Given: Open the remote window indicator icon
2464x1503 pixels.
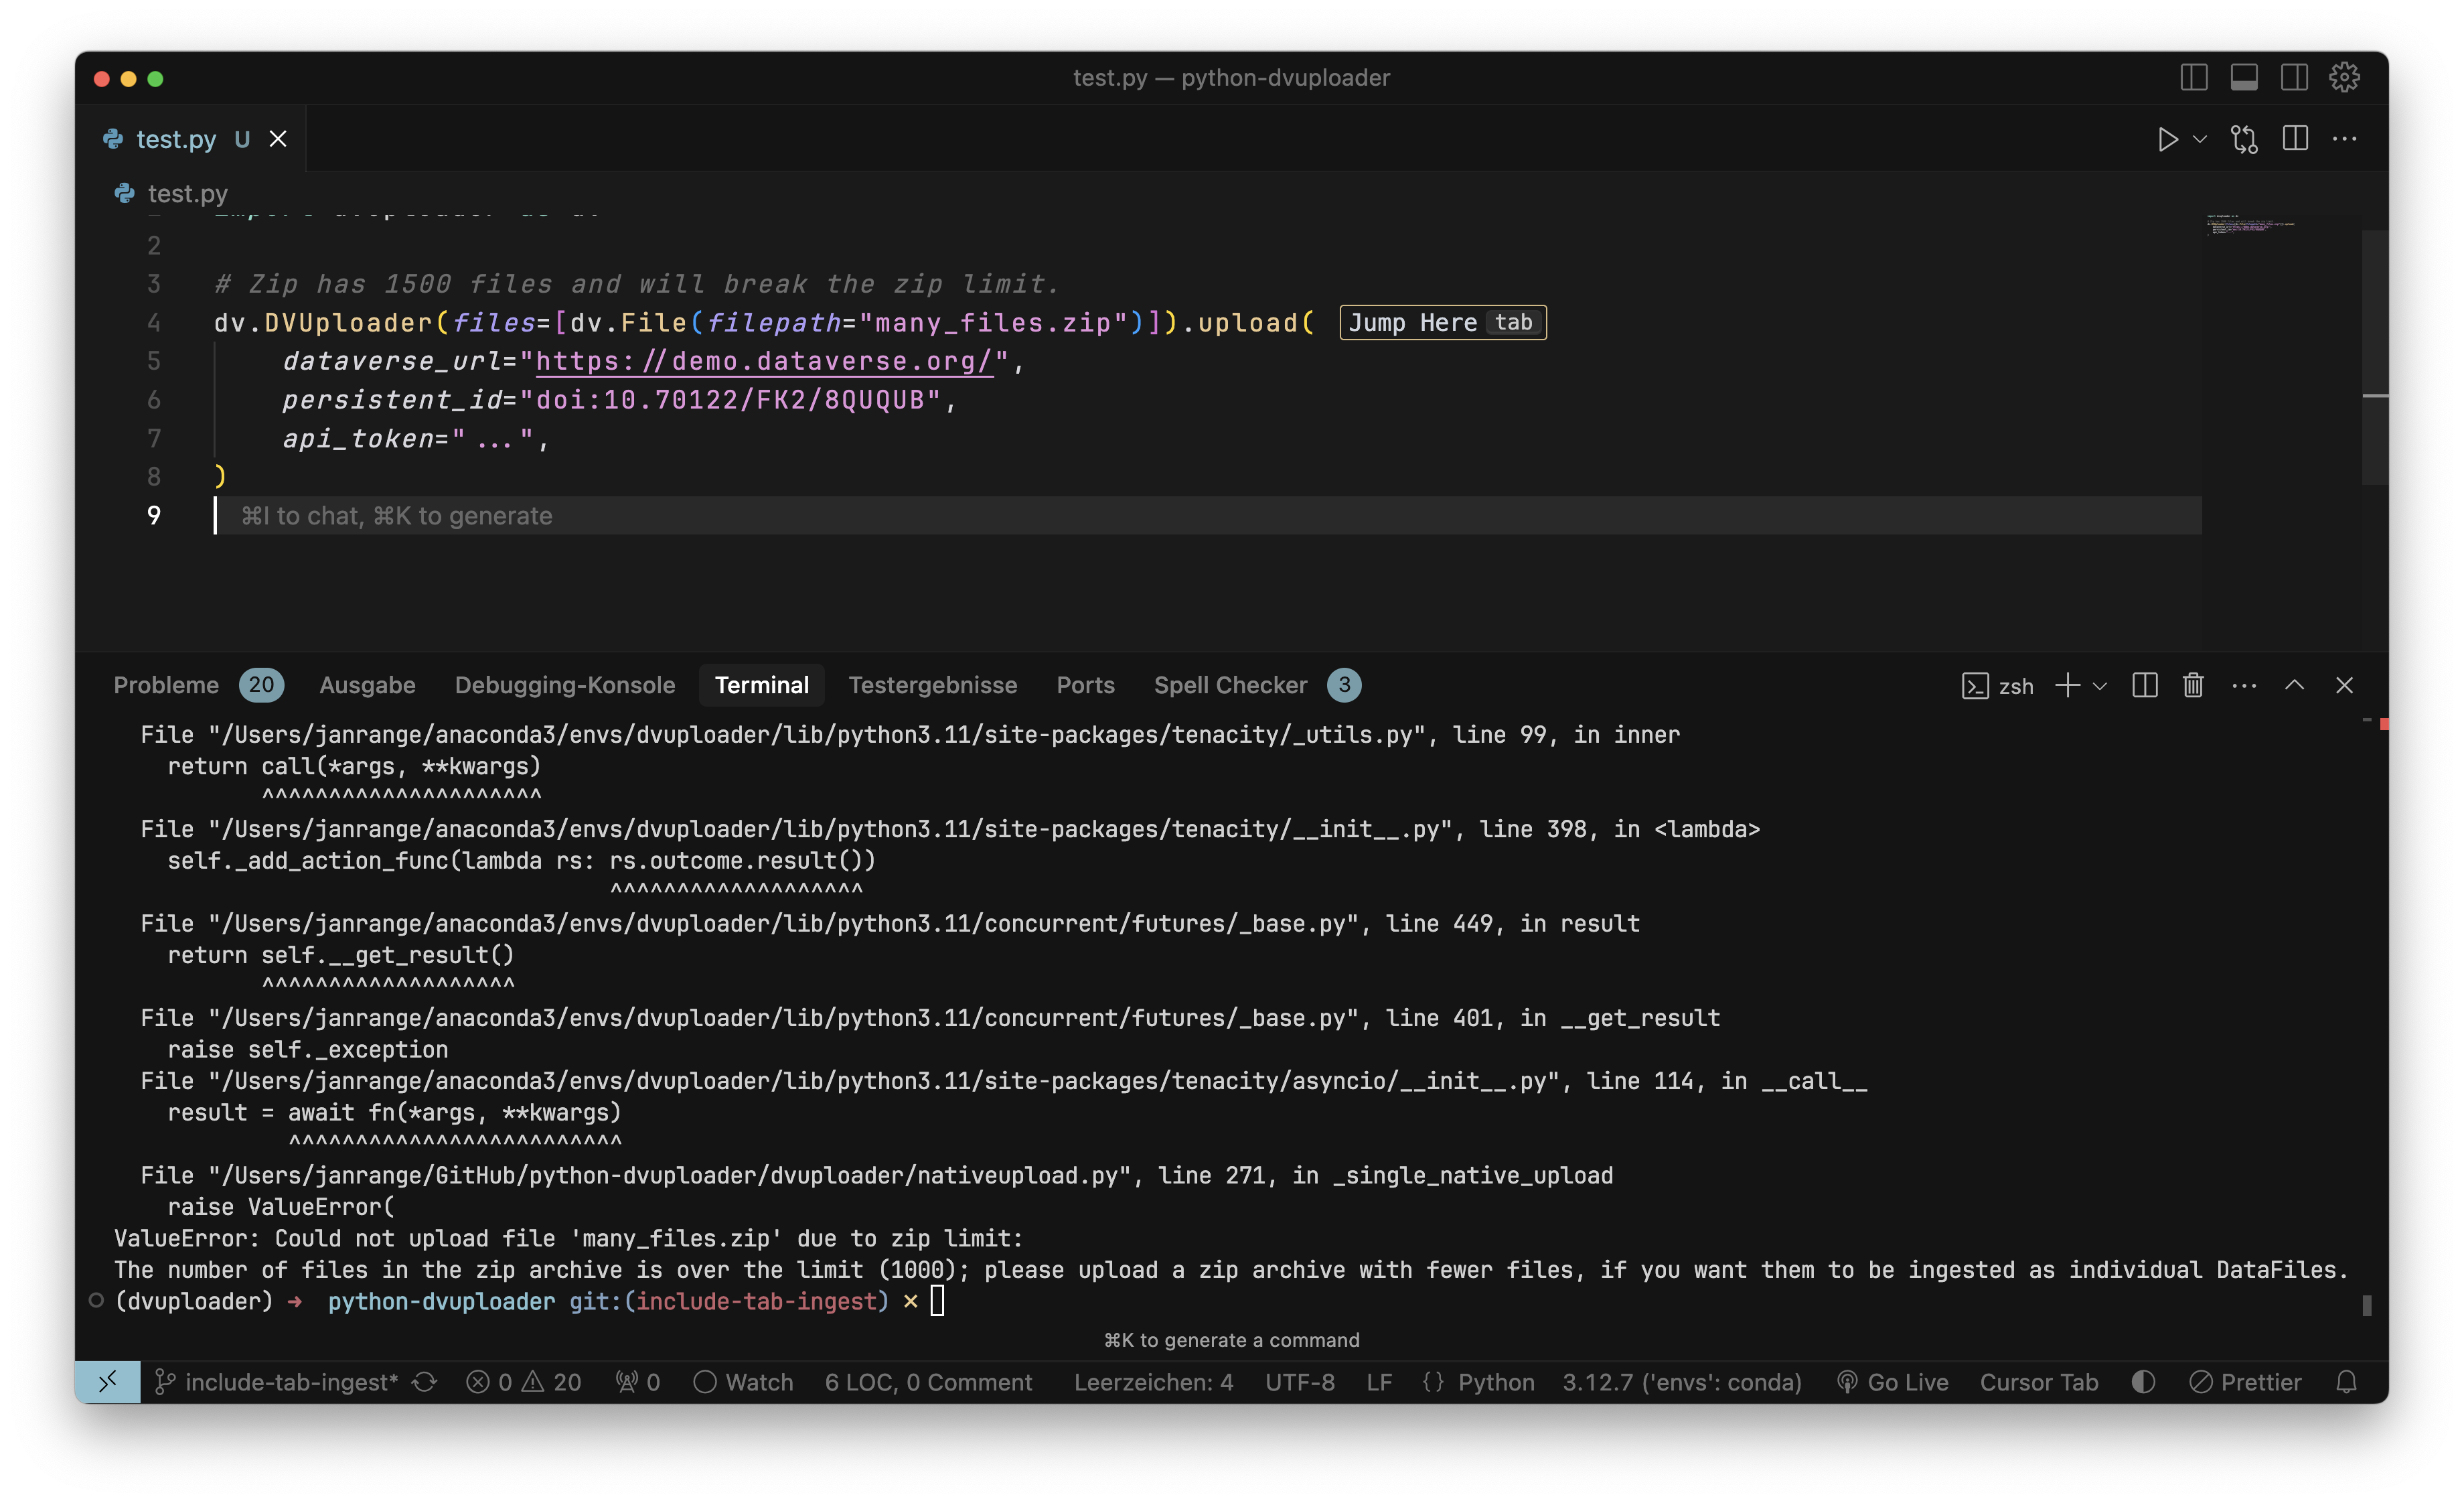Looking at the screenshot, I should [107, 1382].
